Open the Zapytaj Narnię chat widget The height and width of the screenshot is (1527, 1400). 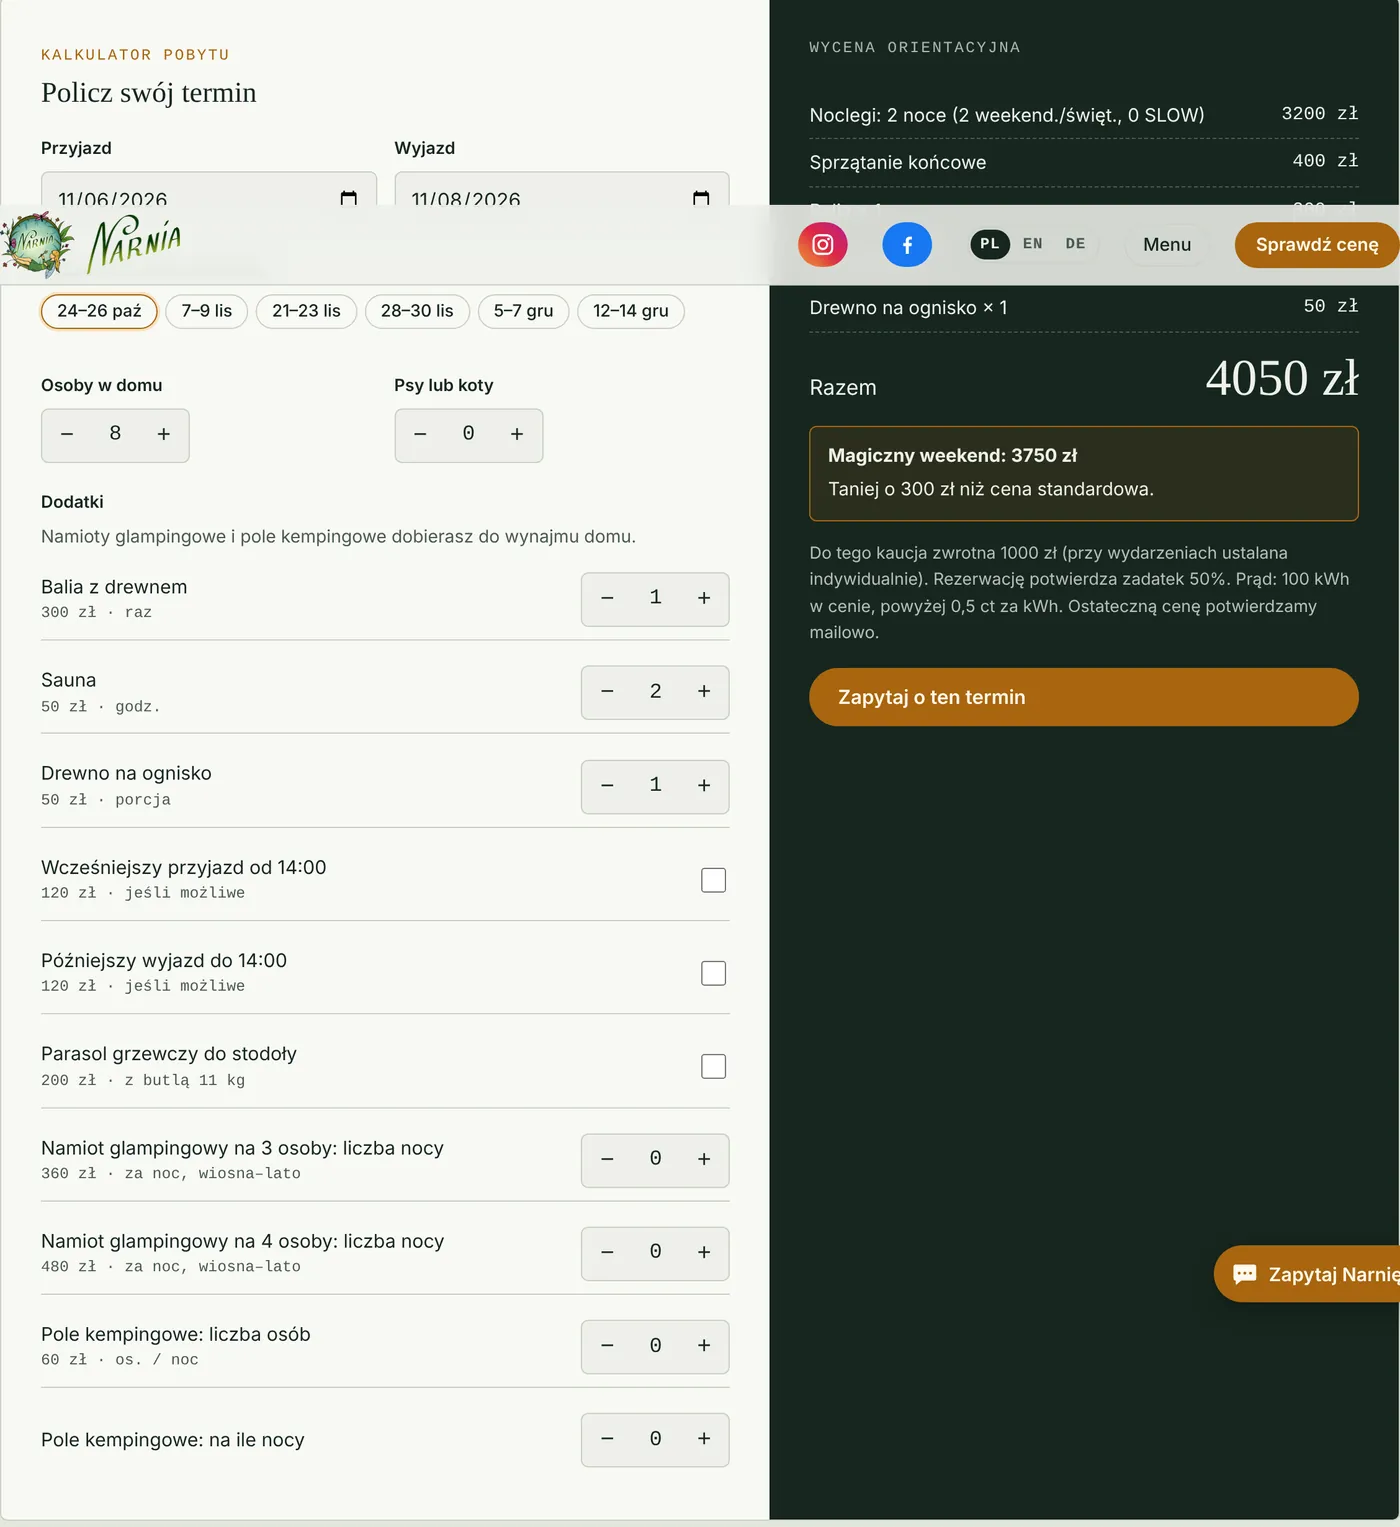click(1308, 1274)
